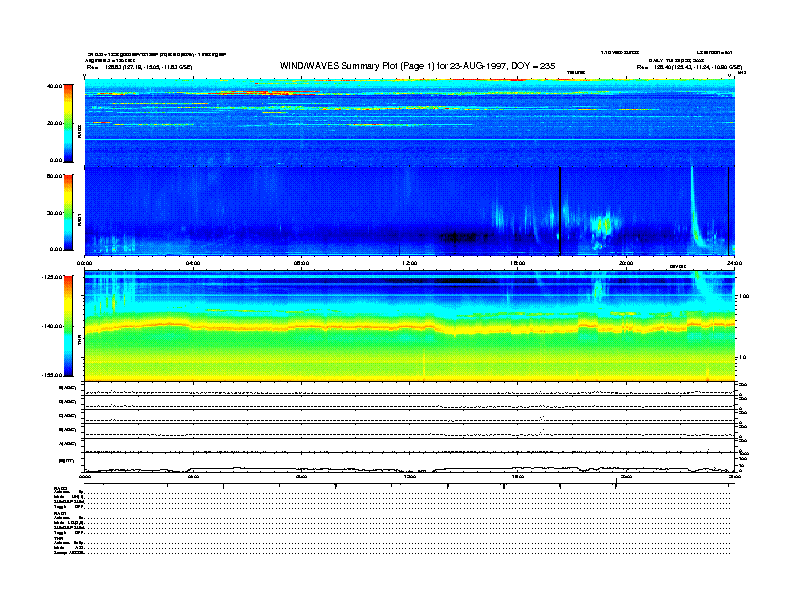Image resolution: width=792 pixels, height=612 pixels.
Task: Click the RAD2 spectrogram panel
Action: 410,122
